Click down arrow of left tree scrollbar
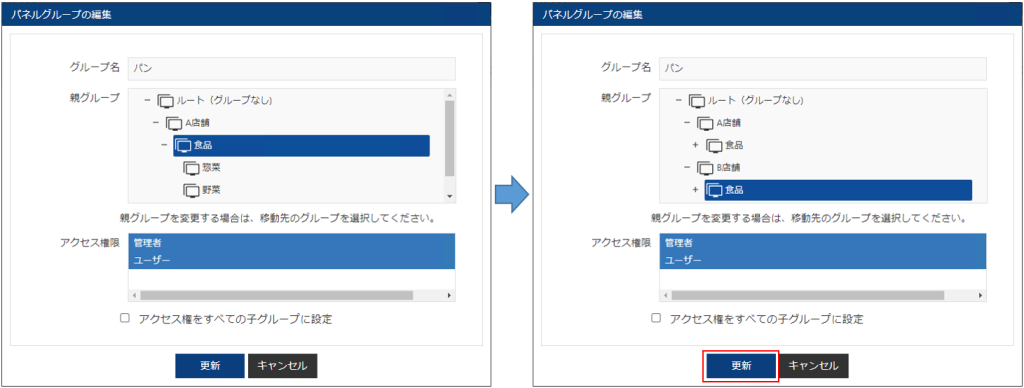This screenshot has height=388, width=1024. pos(449,197)
